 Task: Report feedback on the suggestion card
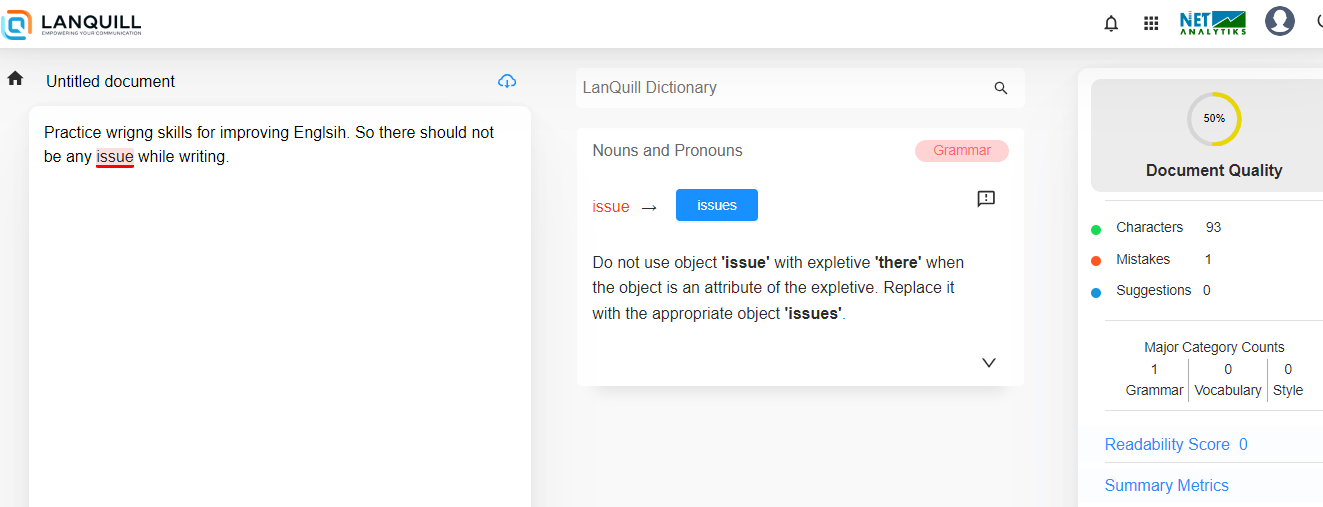pos(986,199)
